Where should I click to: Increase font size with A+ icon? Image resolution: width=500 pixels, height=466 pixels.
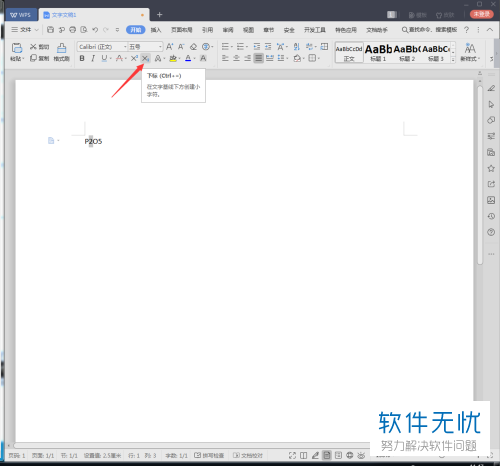170,47
